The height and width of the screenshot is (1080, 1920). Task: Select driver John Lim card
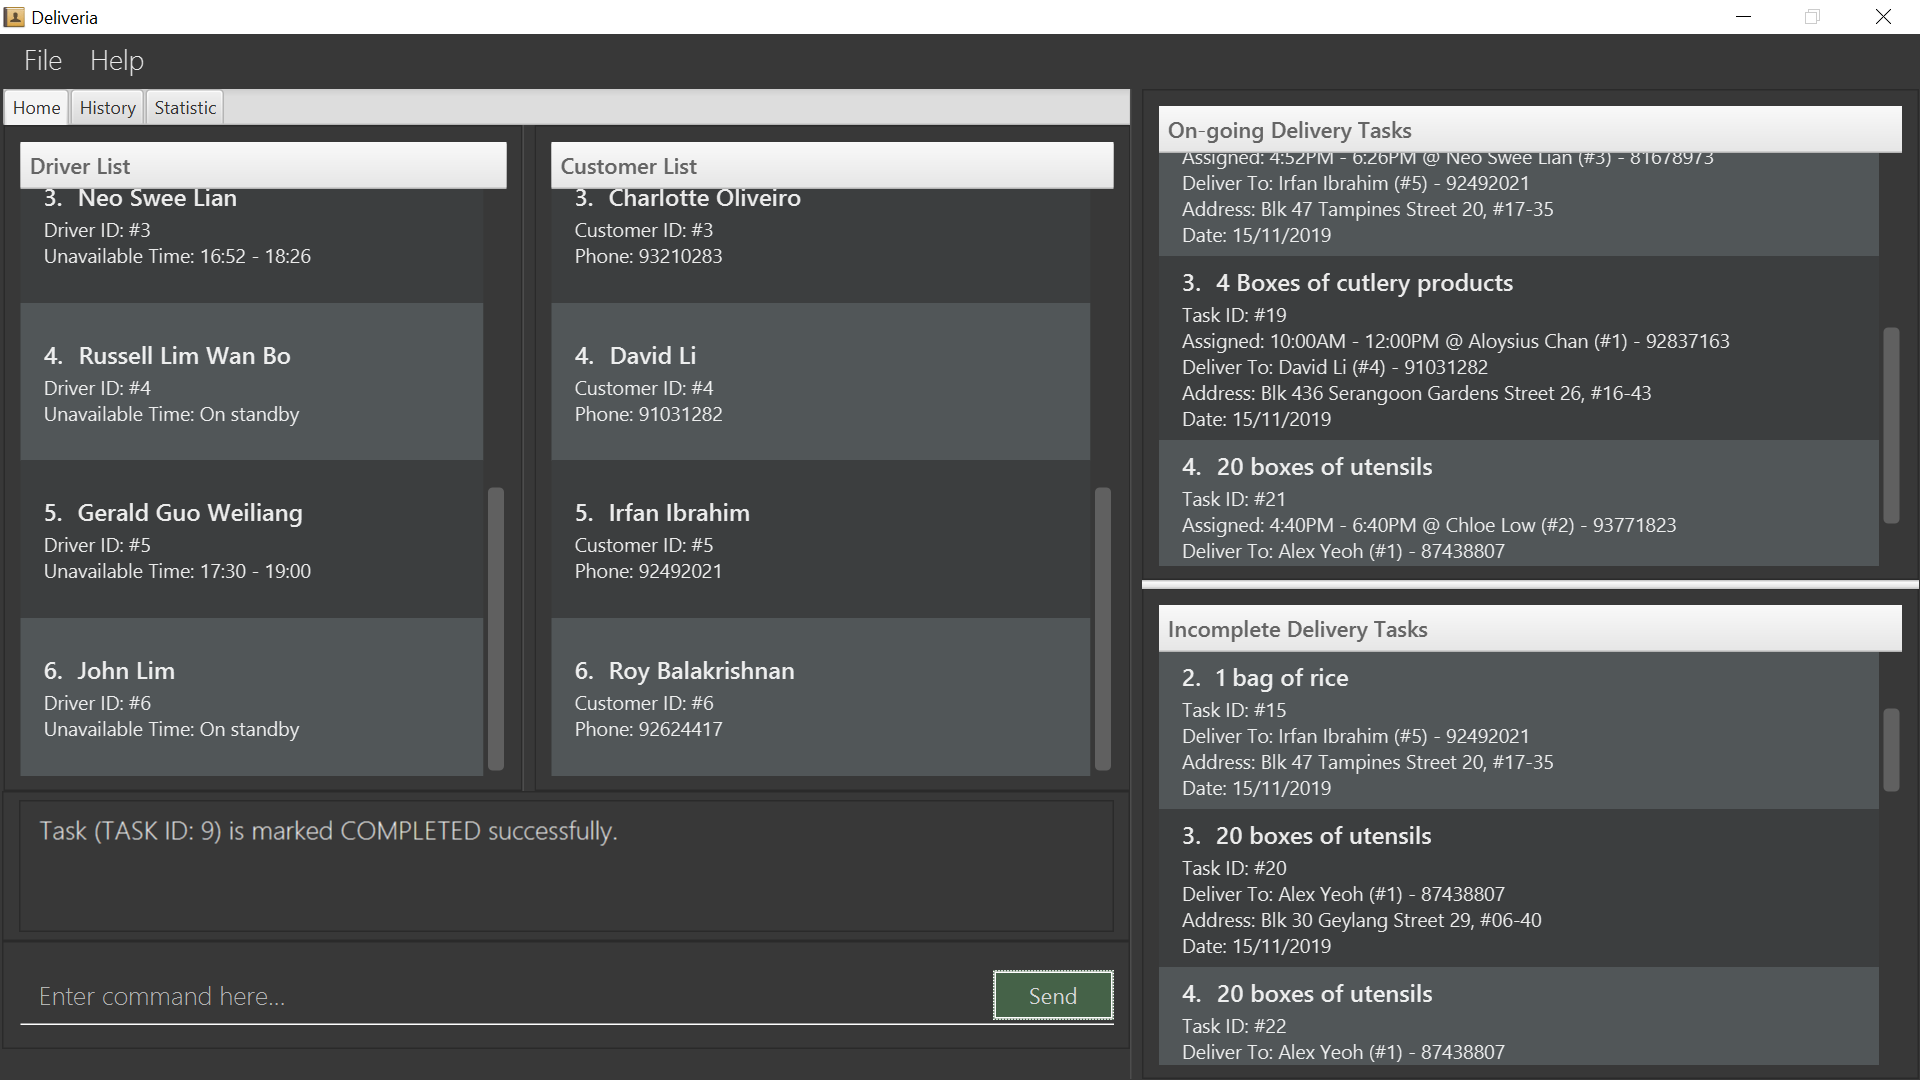tap(251, 698)
